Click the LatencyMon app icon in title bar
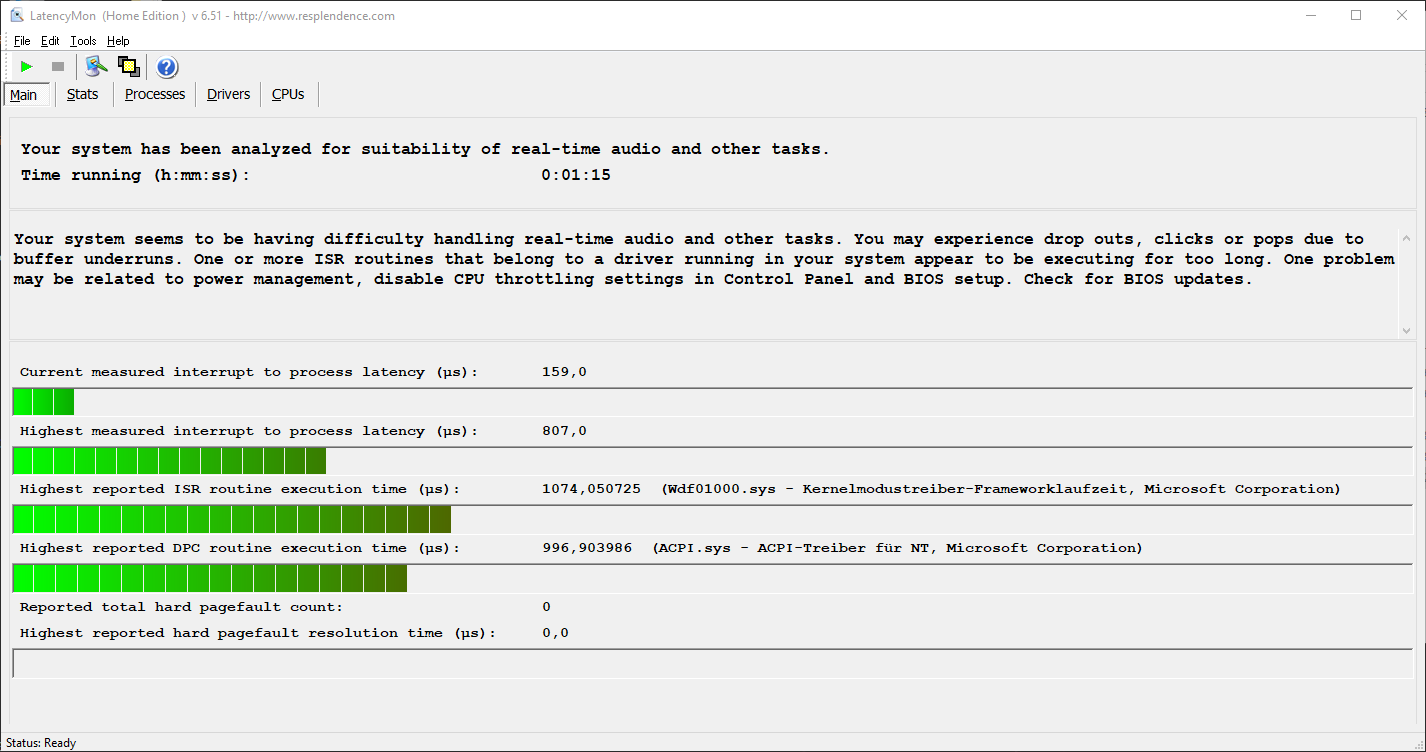Image resolution: width=1426 pixels, height=752 pixels. (x=16, y=15)
